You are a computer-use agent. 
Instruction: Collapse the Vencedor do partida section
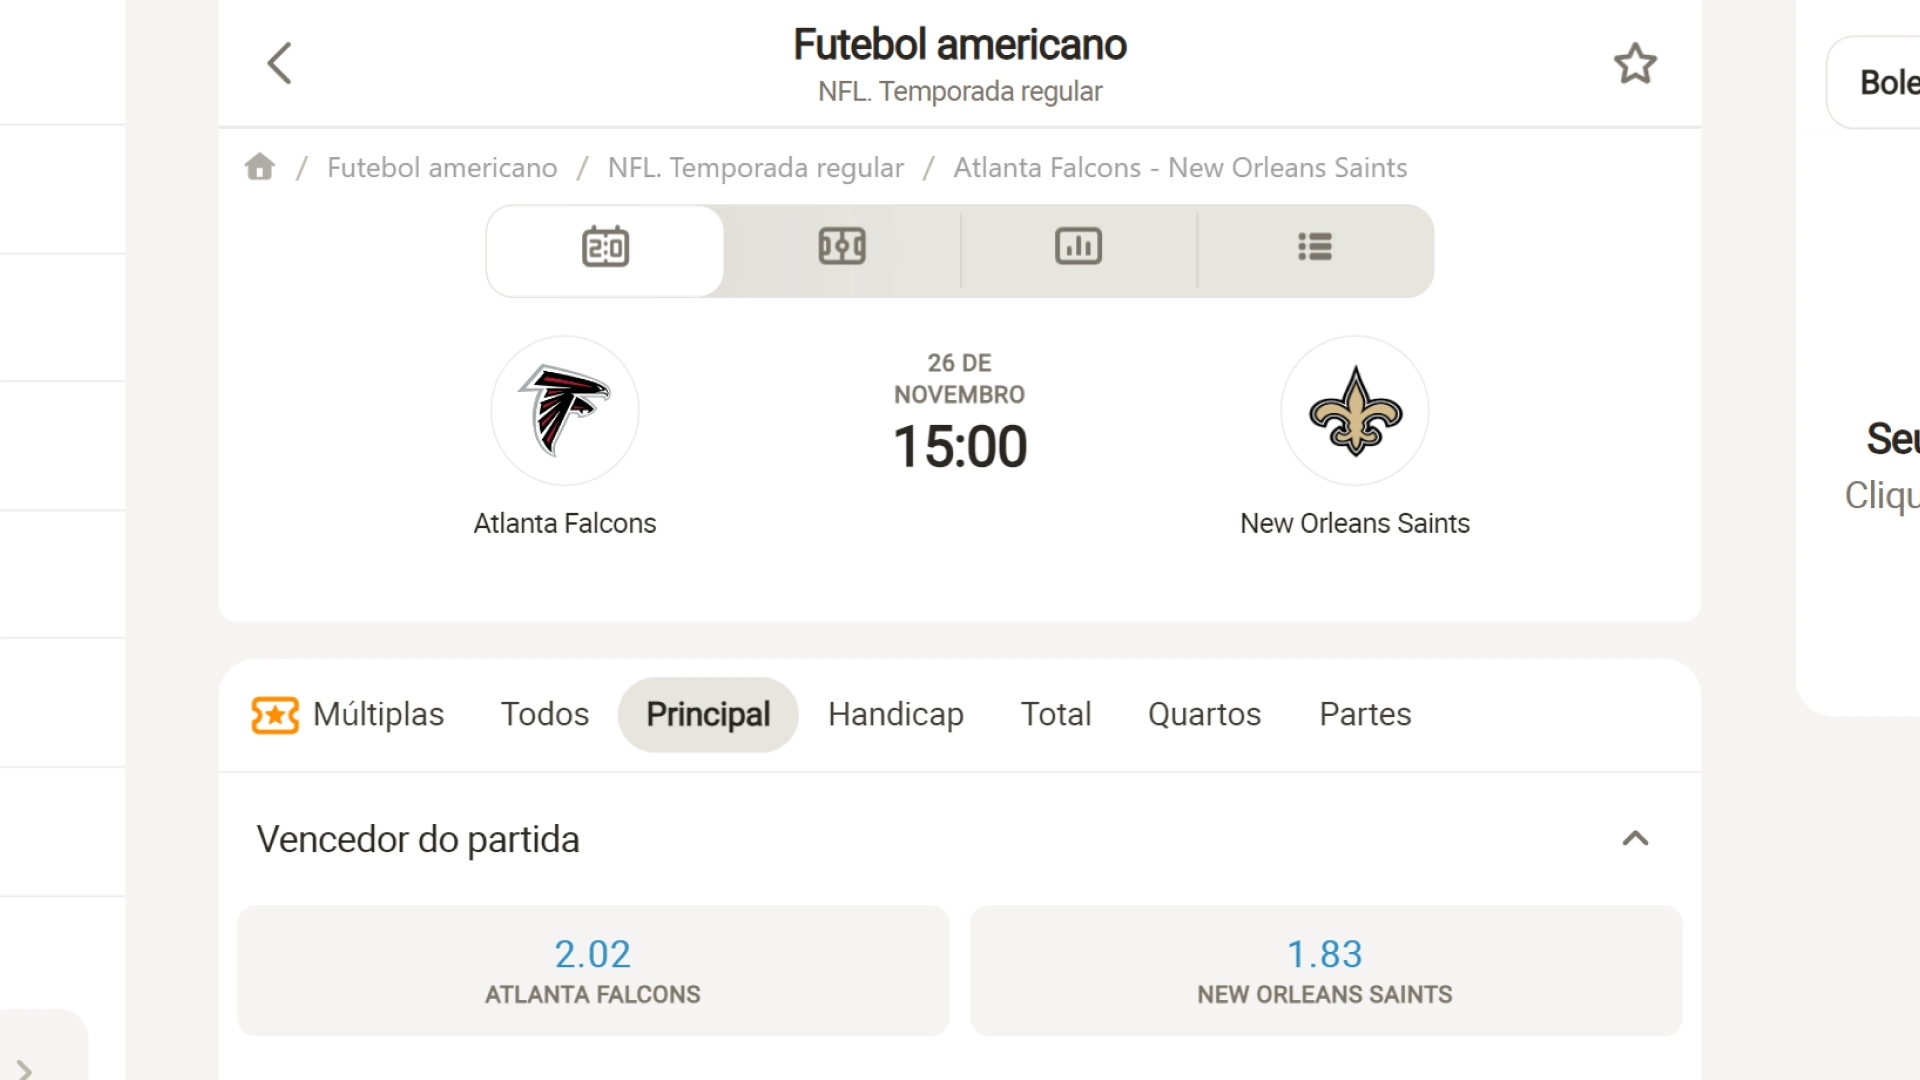(x=1635, y=839)
